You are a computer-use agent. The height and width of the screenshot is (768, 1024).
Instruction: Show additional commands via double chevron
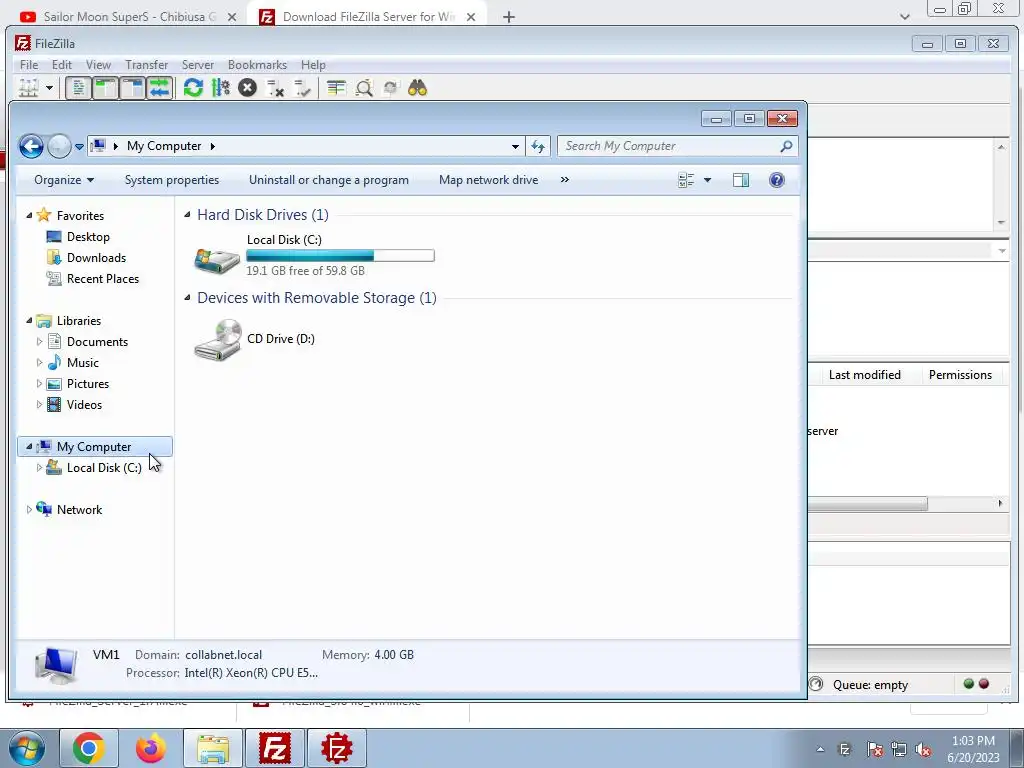pos(565,180)
